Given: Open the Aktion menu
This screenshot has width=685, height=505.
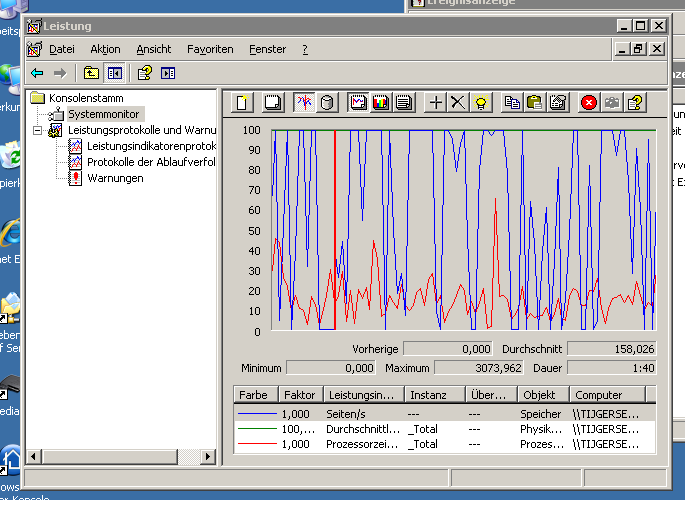Looking at the screenshot, I should 105,49.
